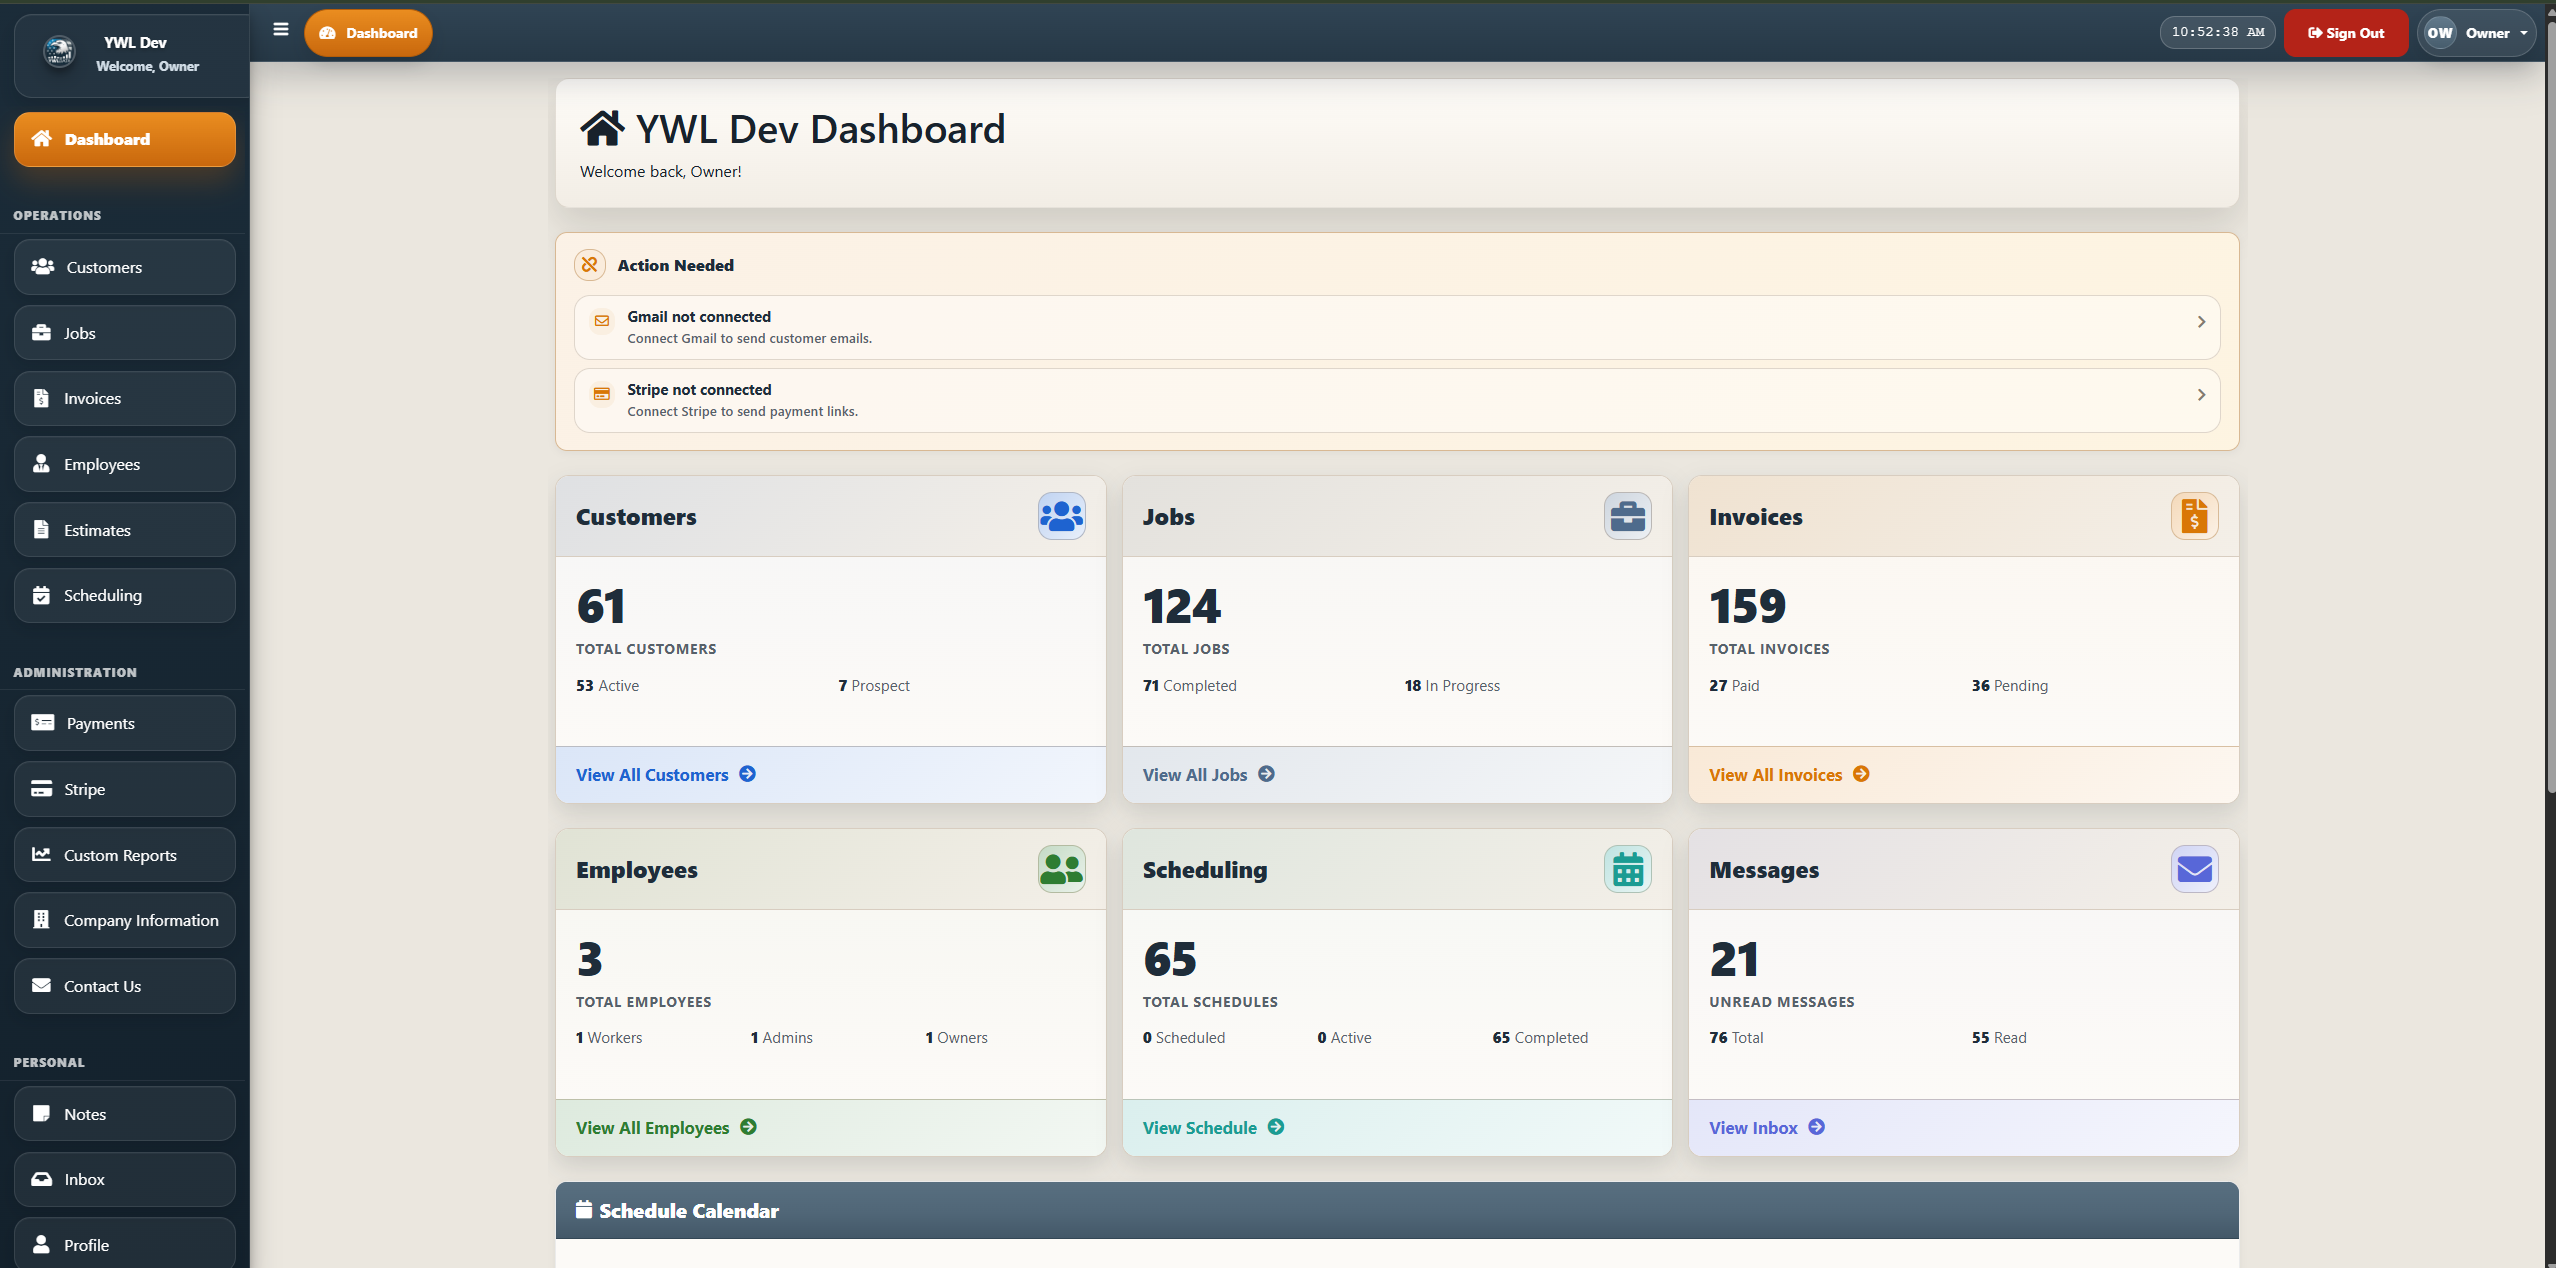Click the 159 total invoices count

coord(1747,606)
